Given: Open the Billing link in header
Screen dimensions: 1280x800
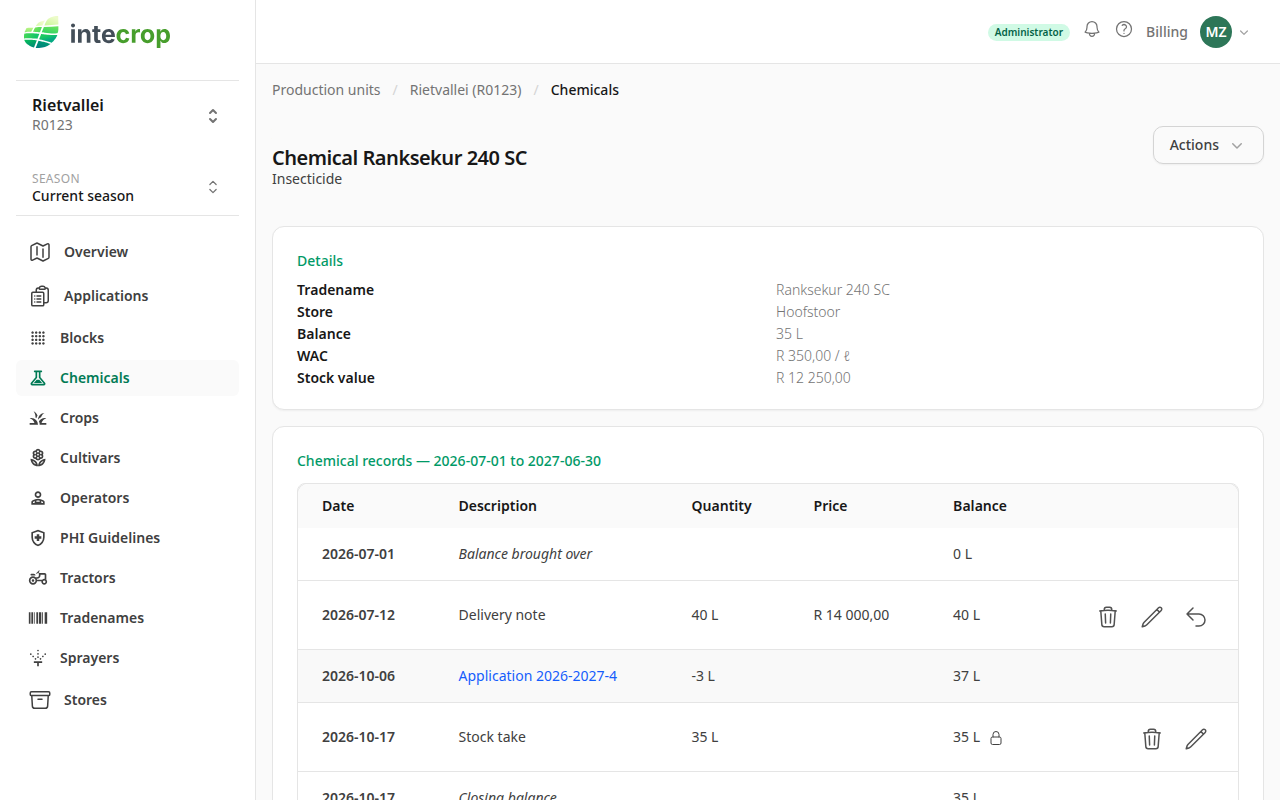Looking at the screenshot, I should click(1167, 32).
